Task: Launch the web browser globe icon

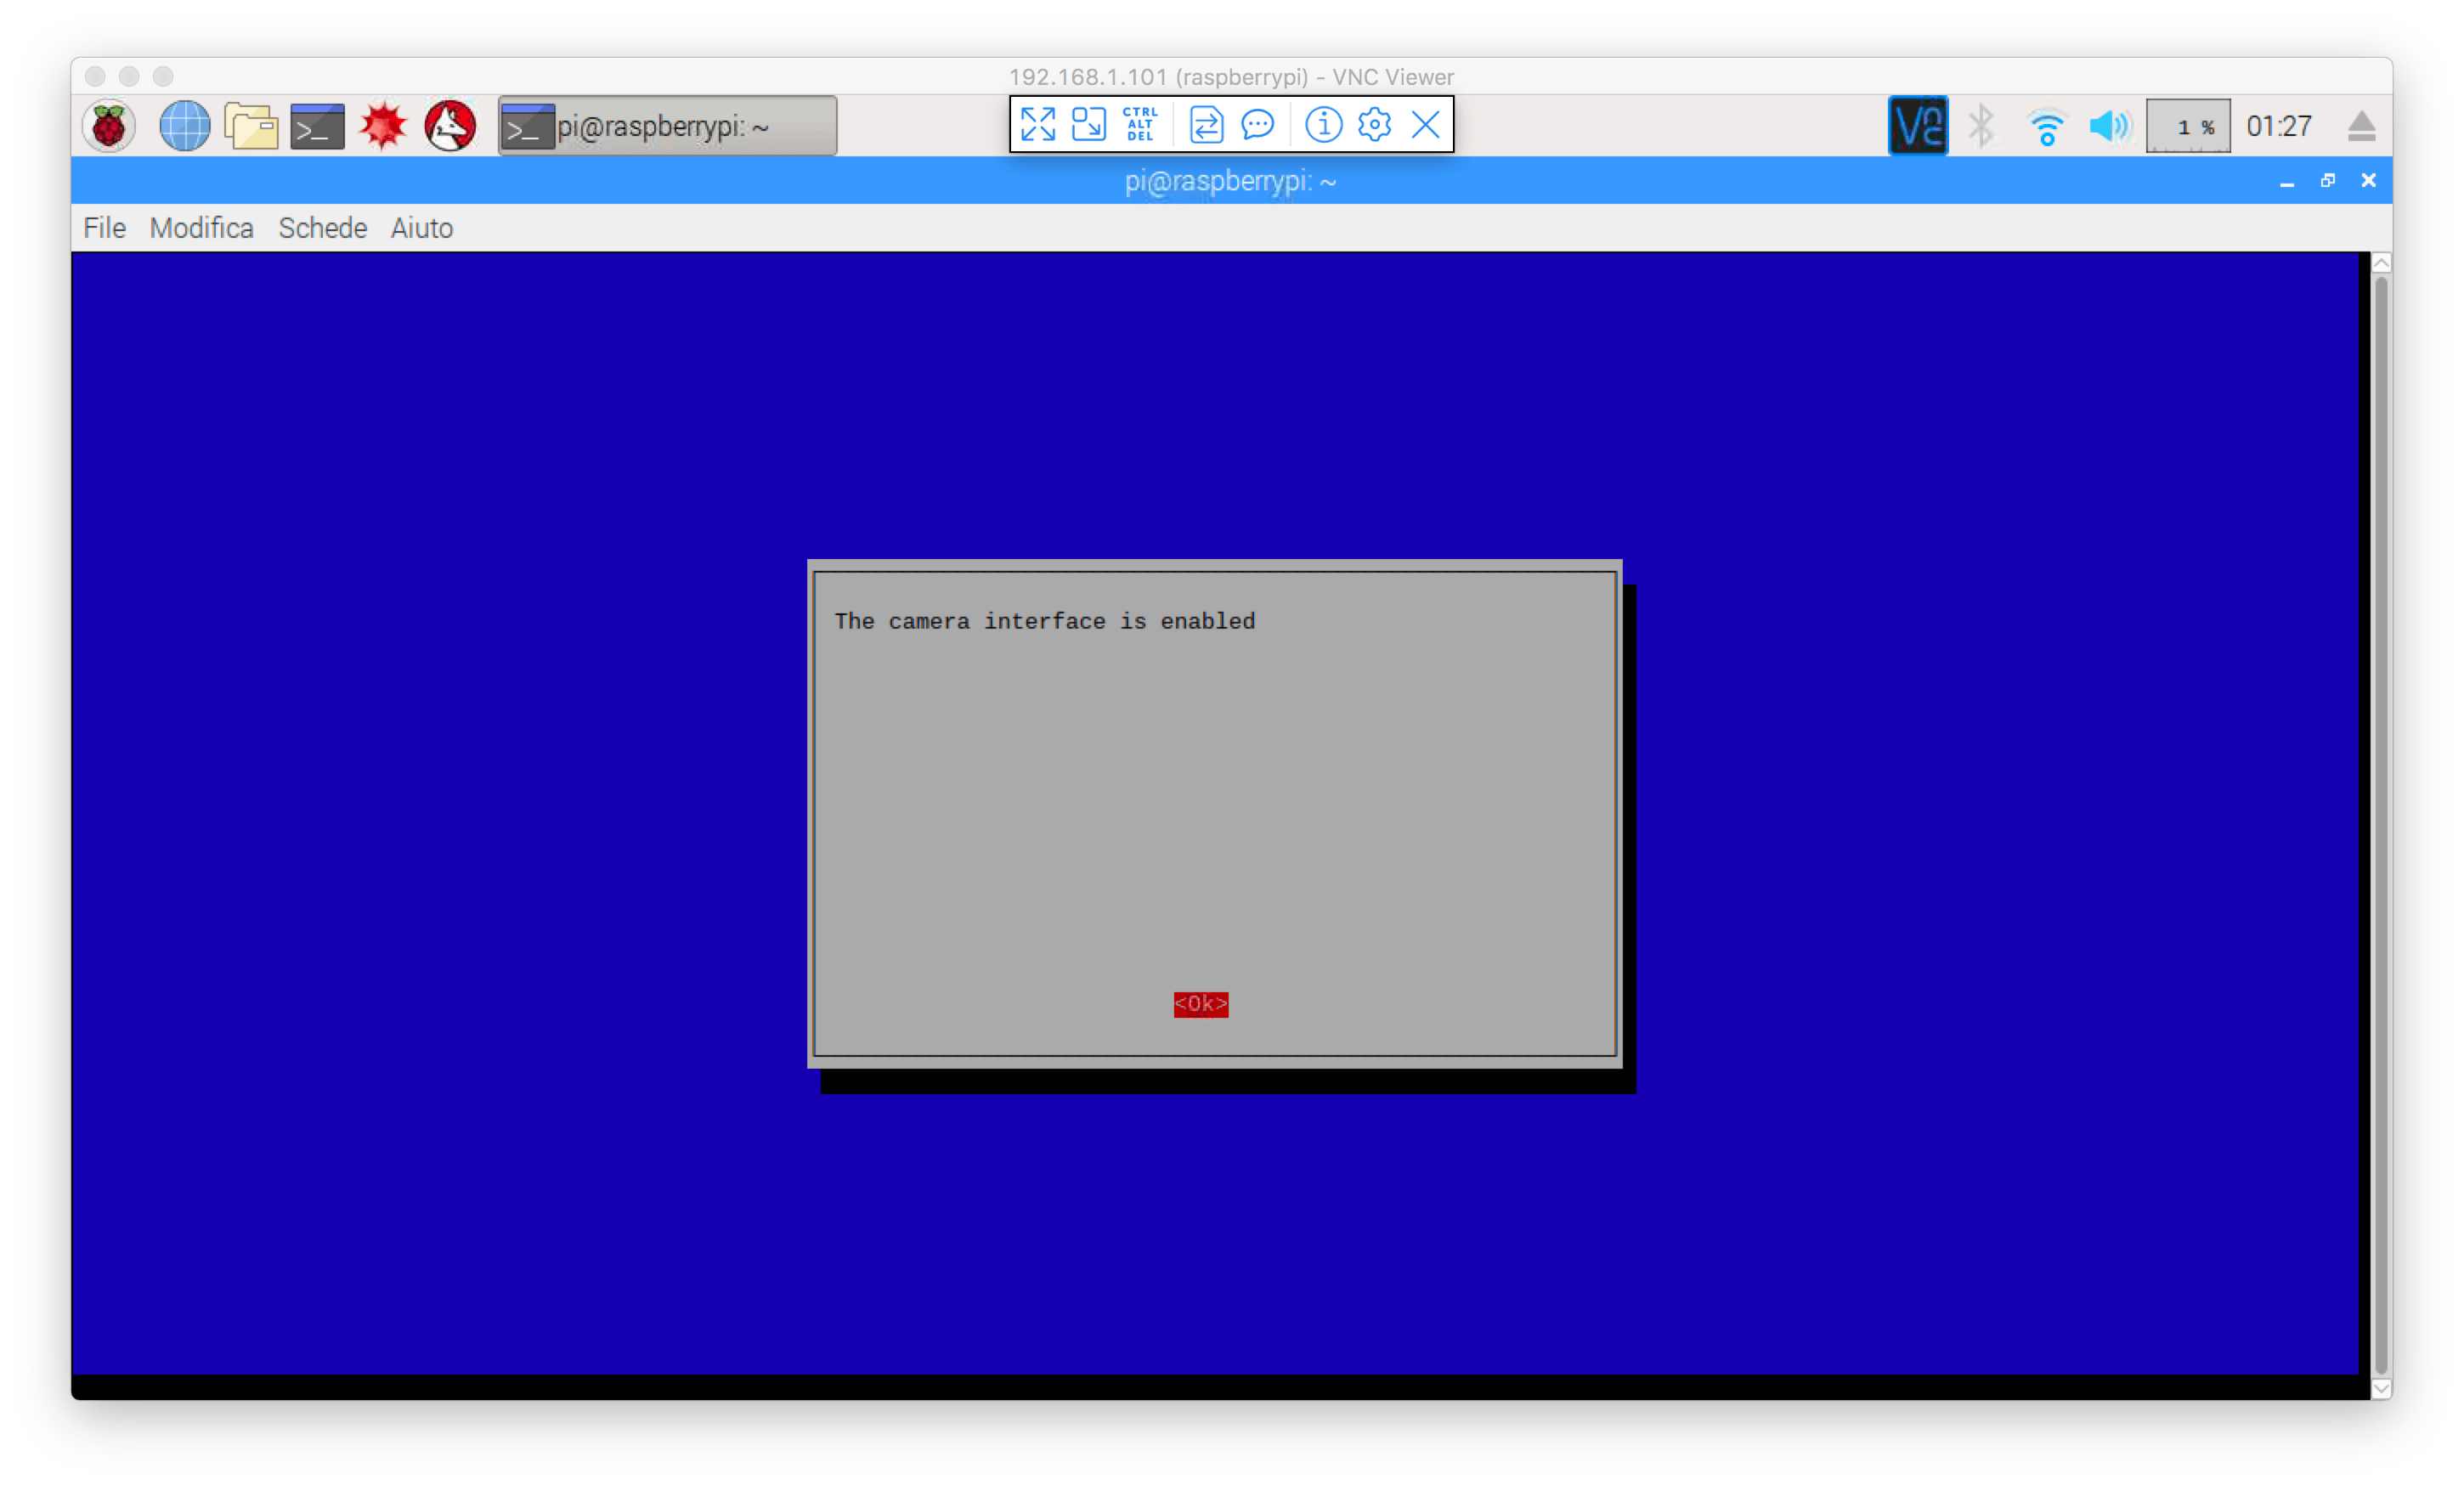Action: pos(185,126)
